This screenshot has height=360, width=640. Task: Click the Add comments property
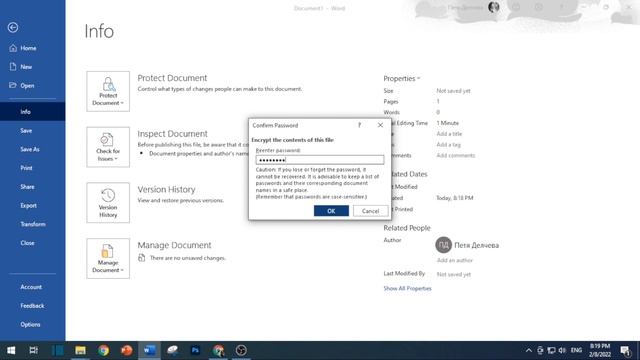point(456,156)
